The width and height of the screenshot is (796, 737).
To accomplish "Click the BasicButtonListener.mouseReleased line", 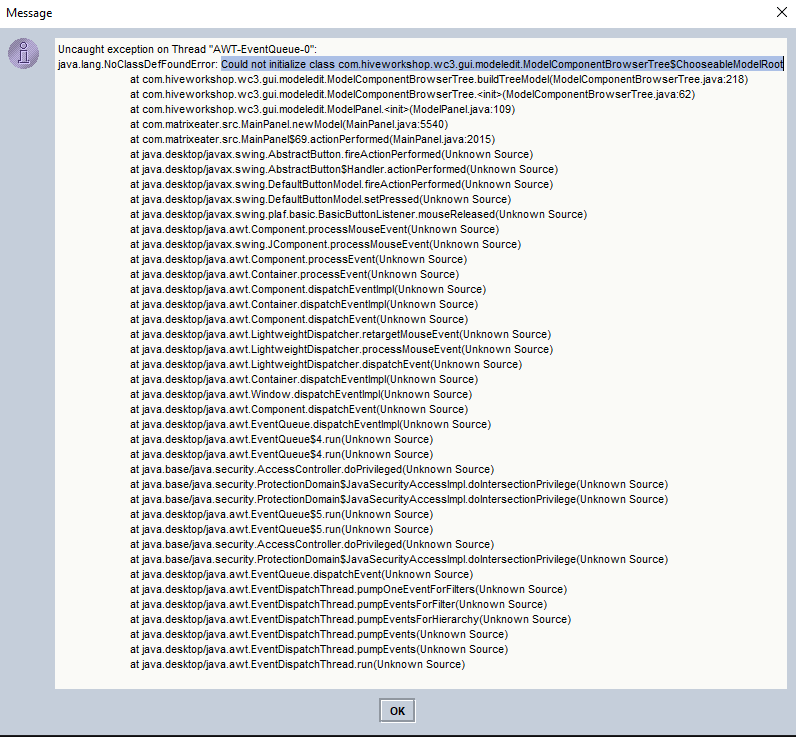I will [358, 214].
